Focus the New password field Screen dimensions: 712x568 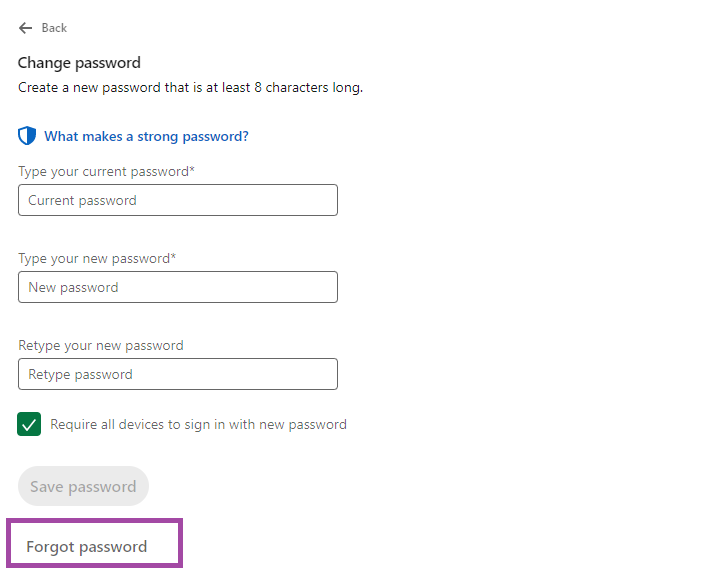[x=178, y=287]
